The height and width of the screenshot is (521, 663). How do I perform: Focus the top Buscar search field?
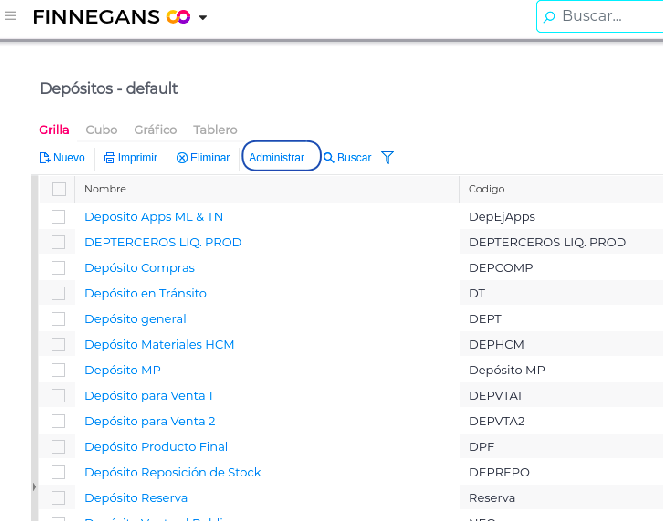605,16
